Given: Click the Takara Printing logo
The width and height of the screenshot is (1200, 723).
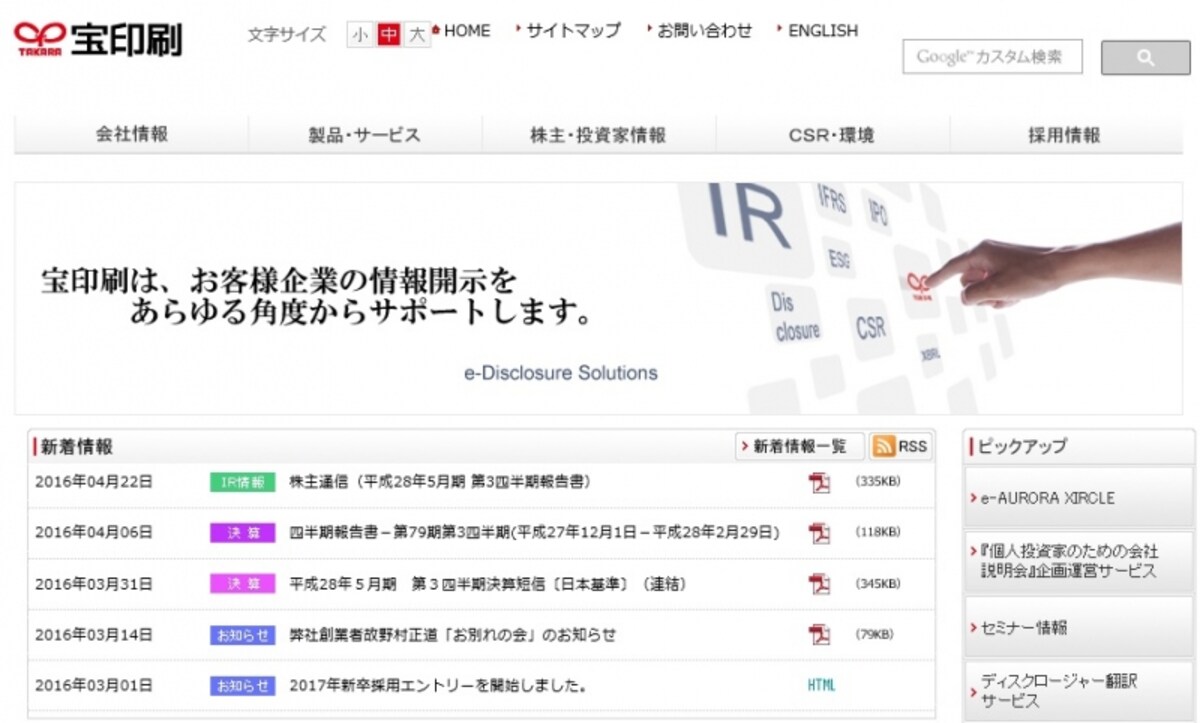Looking at the screenshot, I should point(98,39).
